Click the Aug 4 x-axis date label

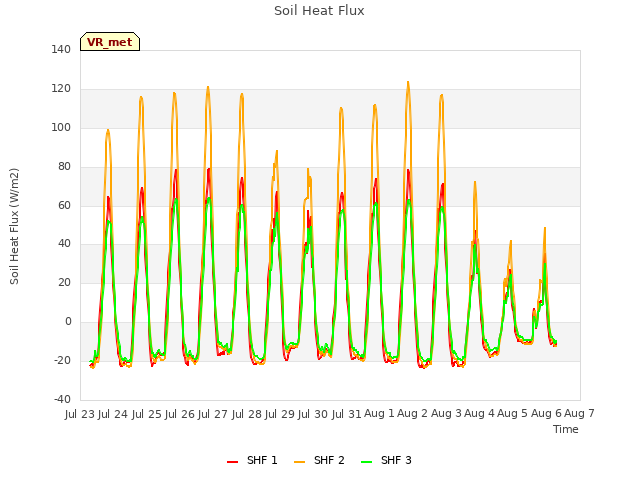coord(480,413)
